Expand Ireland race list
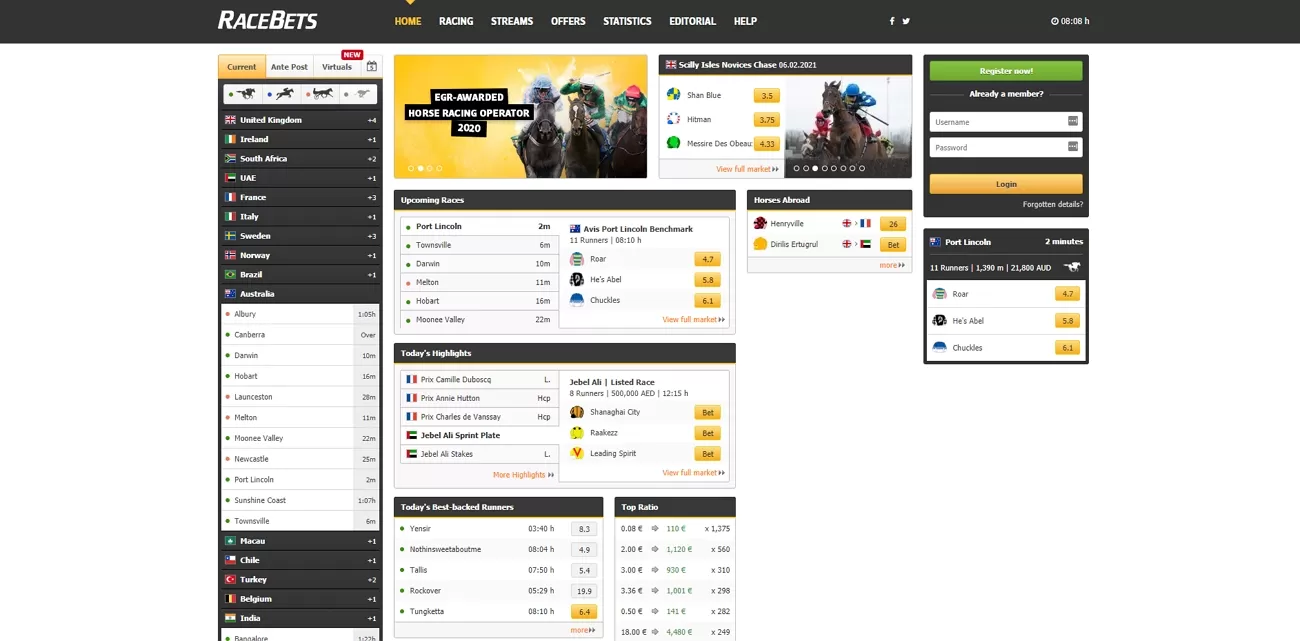Screen dimensions: 1300x641 [300, 139]
